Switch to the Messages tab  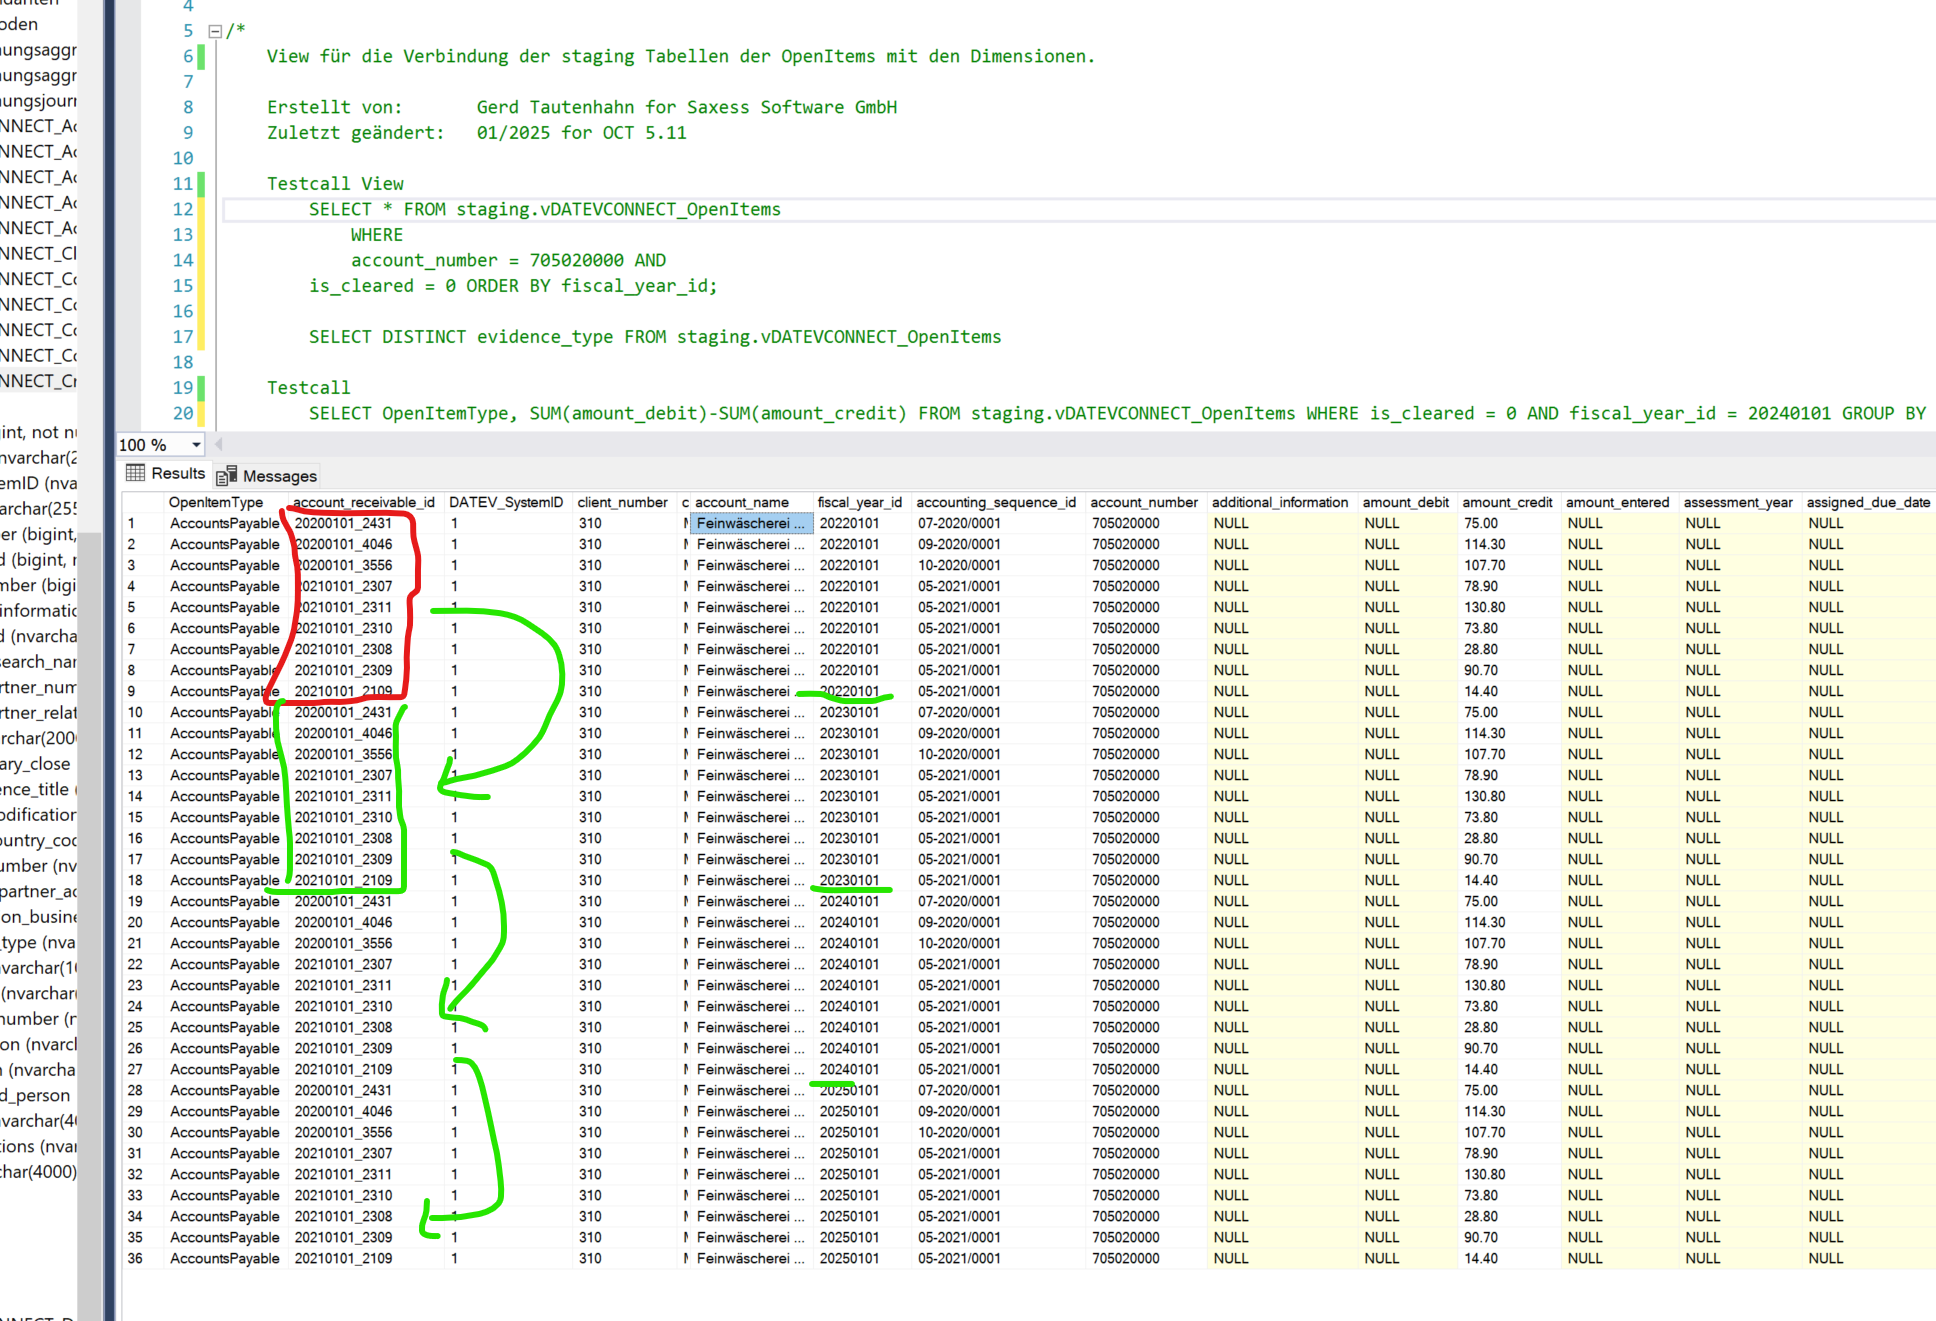(279, 476)
